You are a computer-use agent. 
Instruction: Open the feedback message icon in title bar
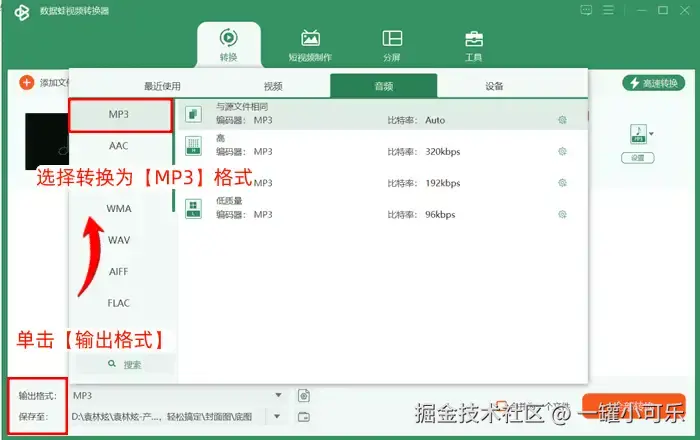click(586, 10)
